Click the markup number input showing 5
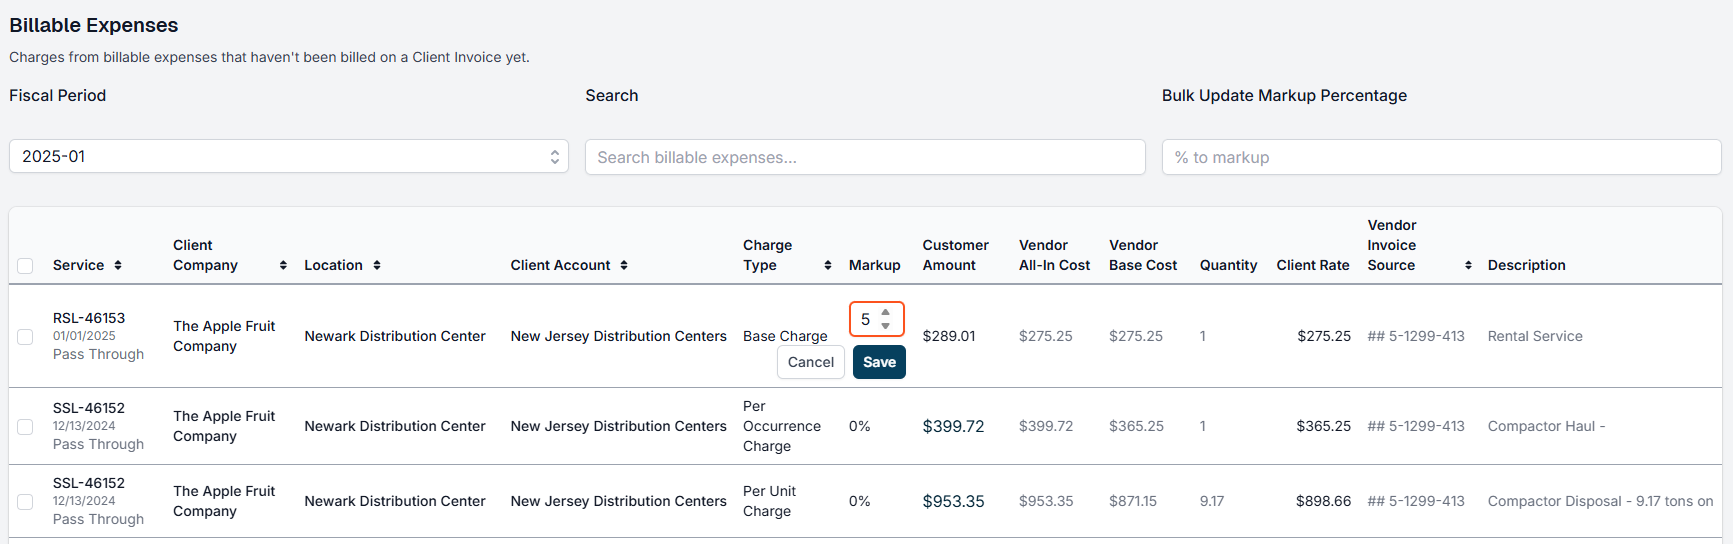 [x=877, y=319]
